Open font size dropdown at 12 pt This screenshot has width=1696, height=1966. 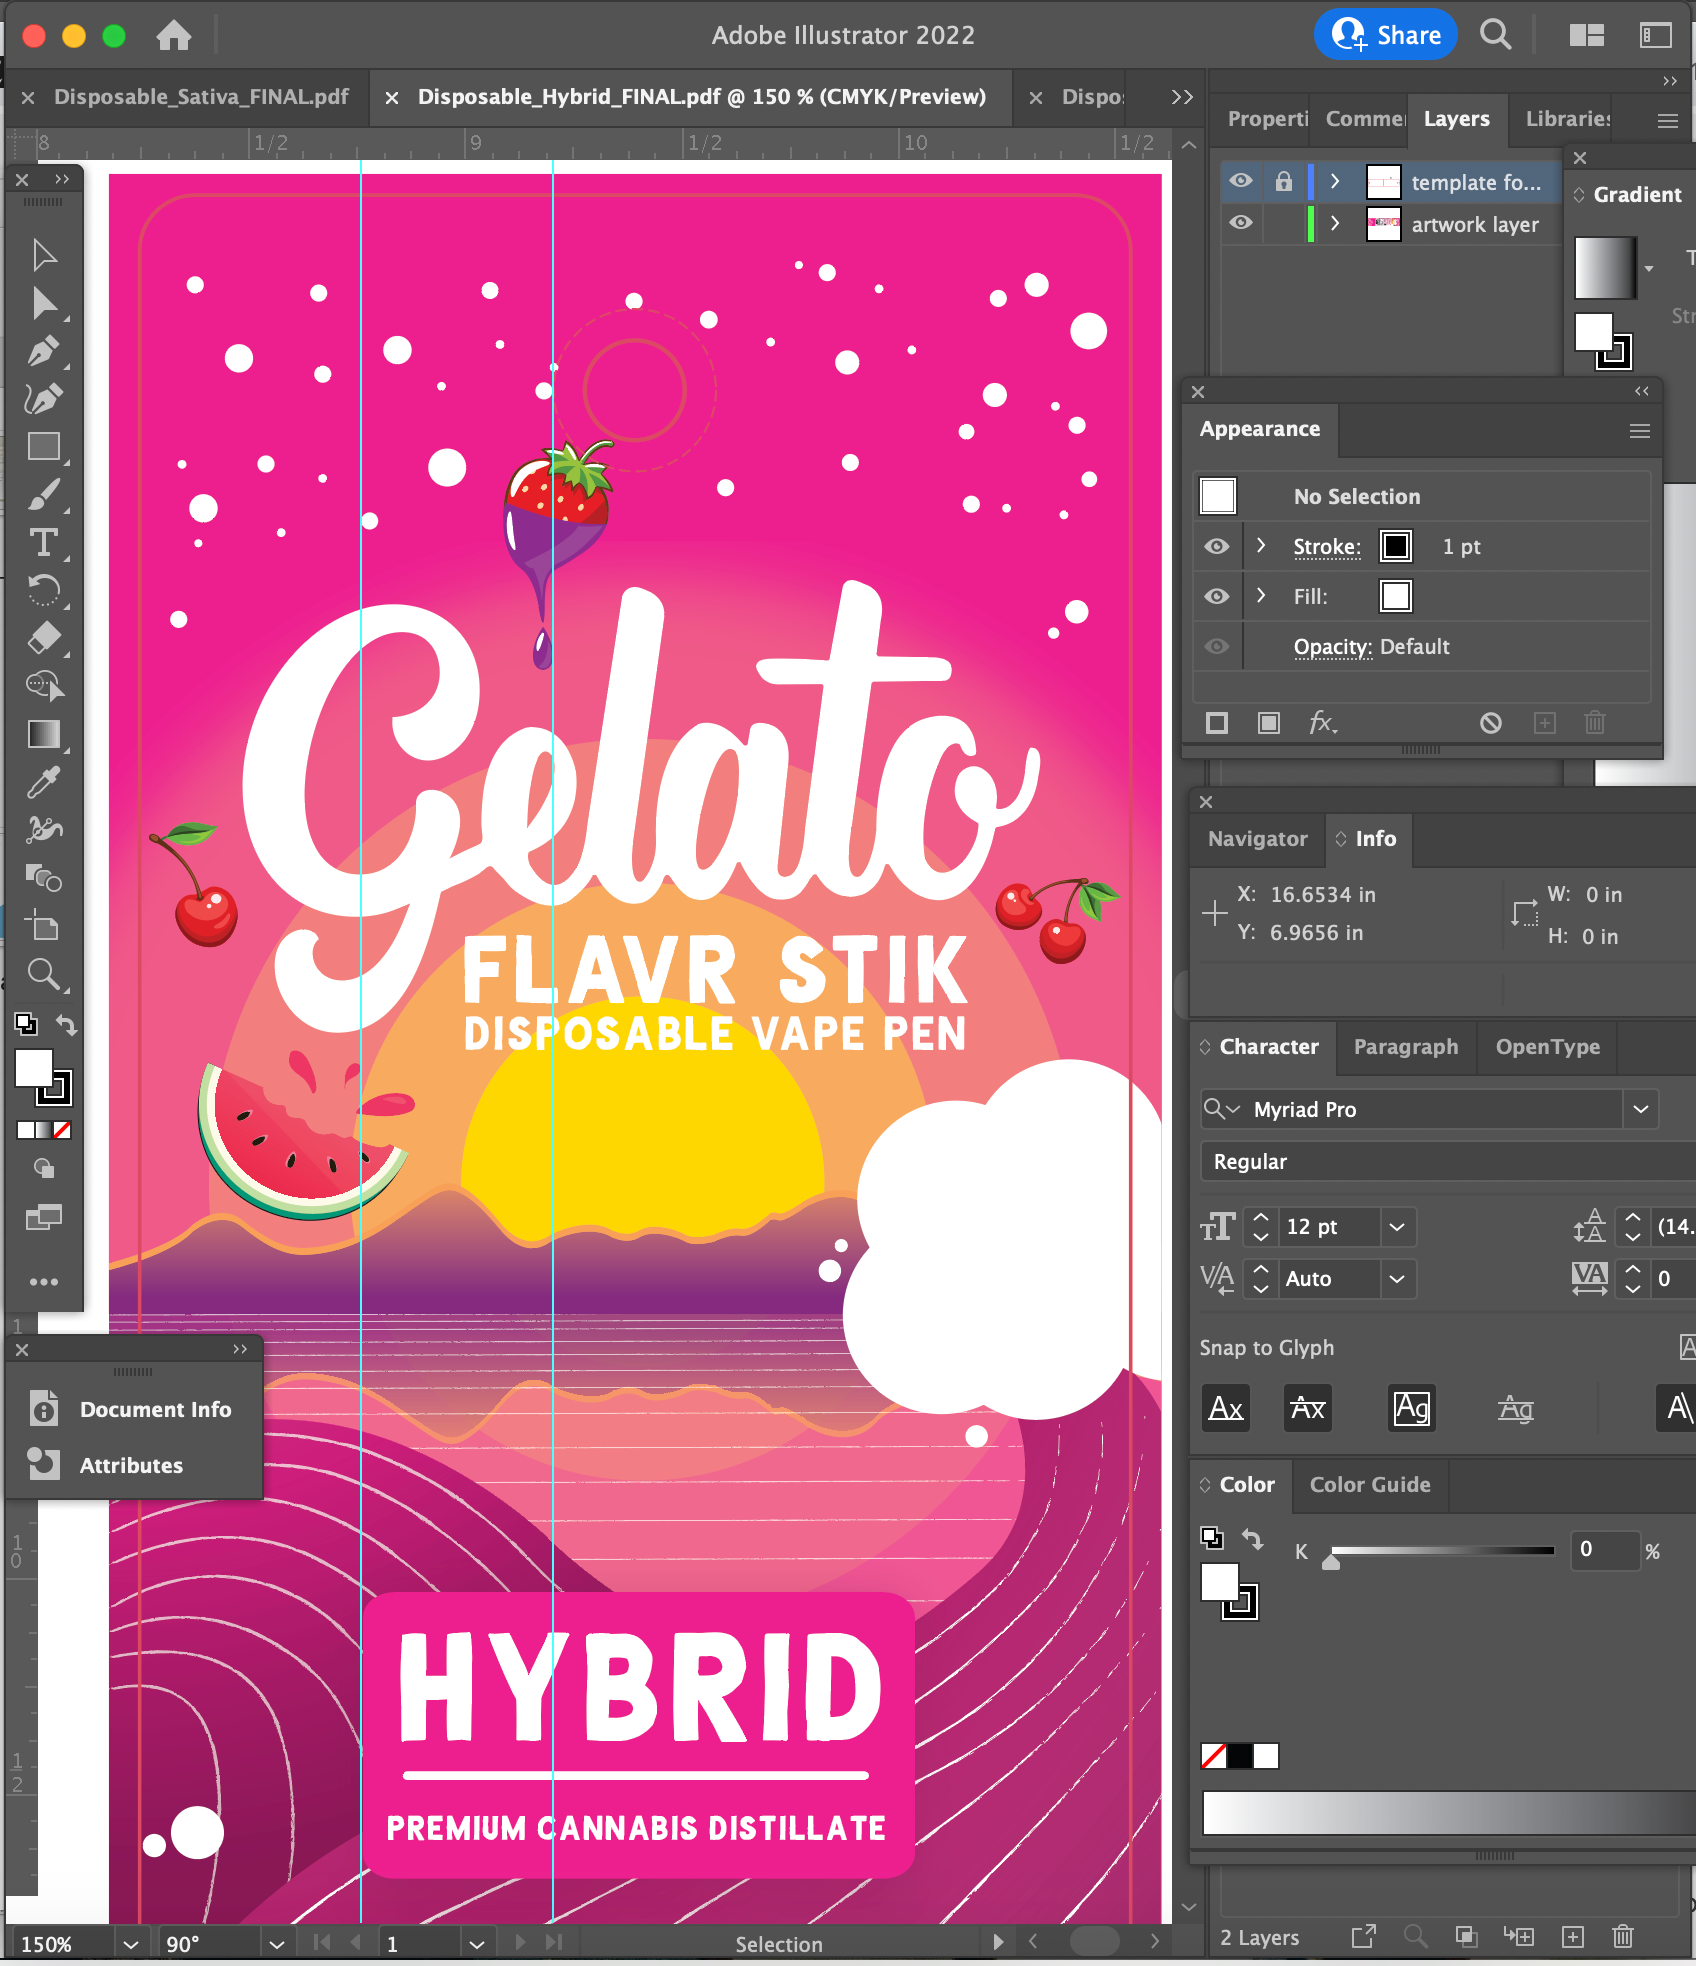(x=1397, y=1227)
